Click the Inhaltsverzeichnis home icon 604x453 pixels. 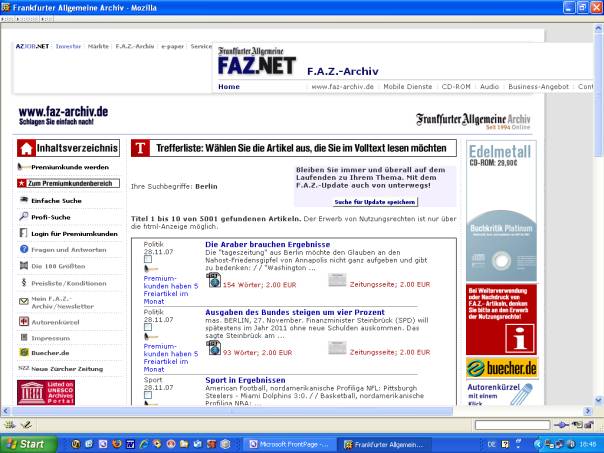click(26, 148)
